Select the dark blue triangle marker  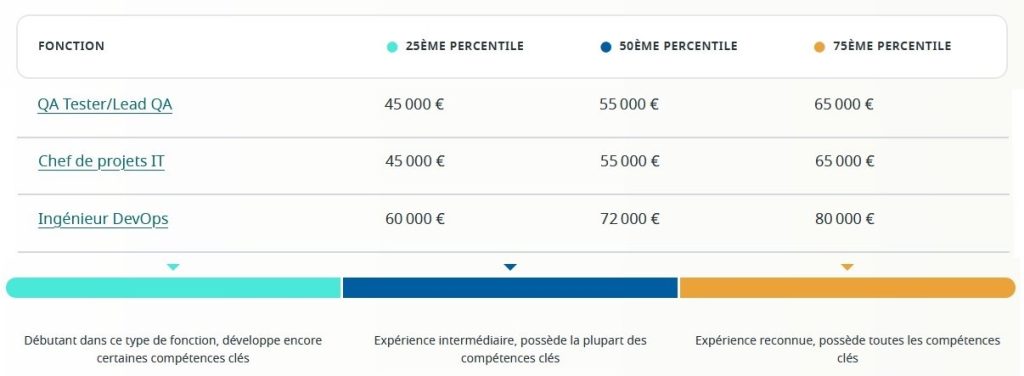[510, 267]
